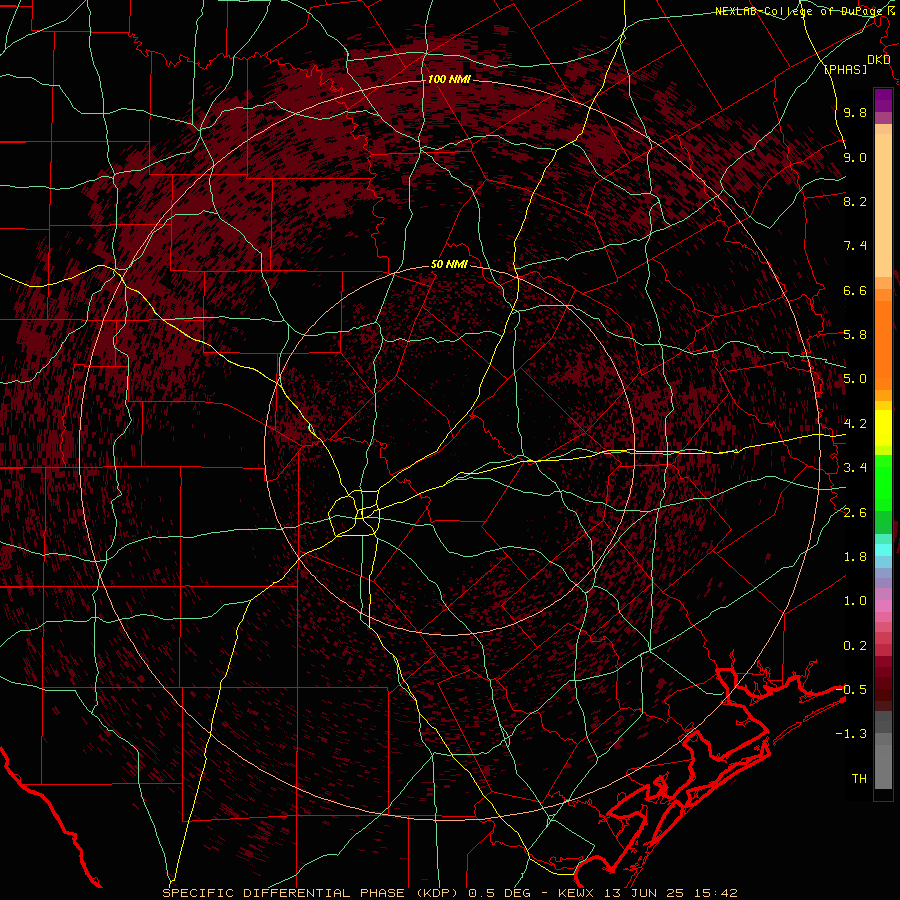Click the 5.8 scale value

(x=855, y=335)
